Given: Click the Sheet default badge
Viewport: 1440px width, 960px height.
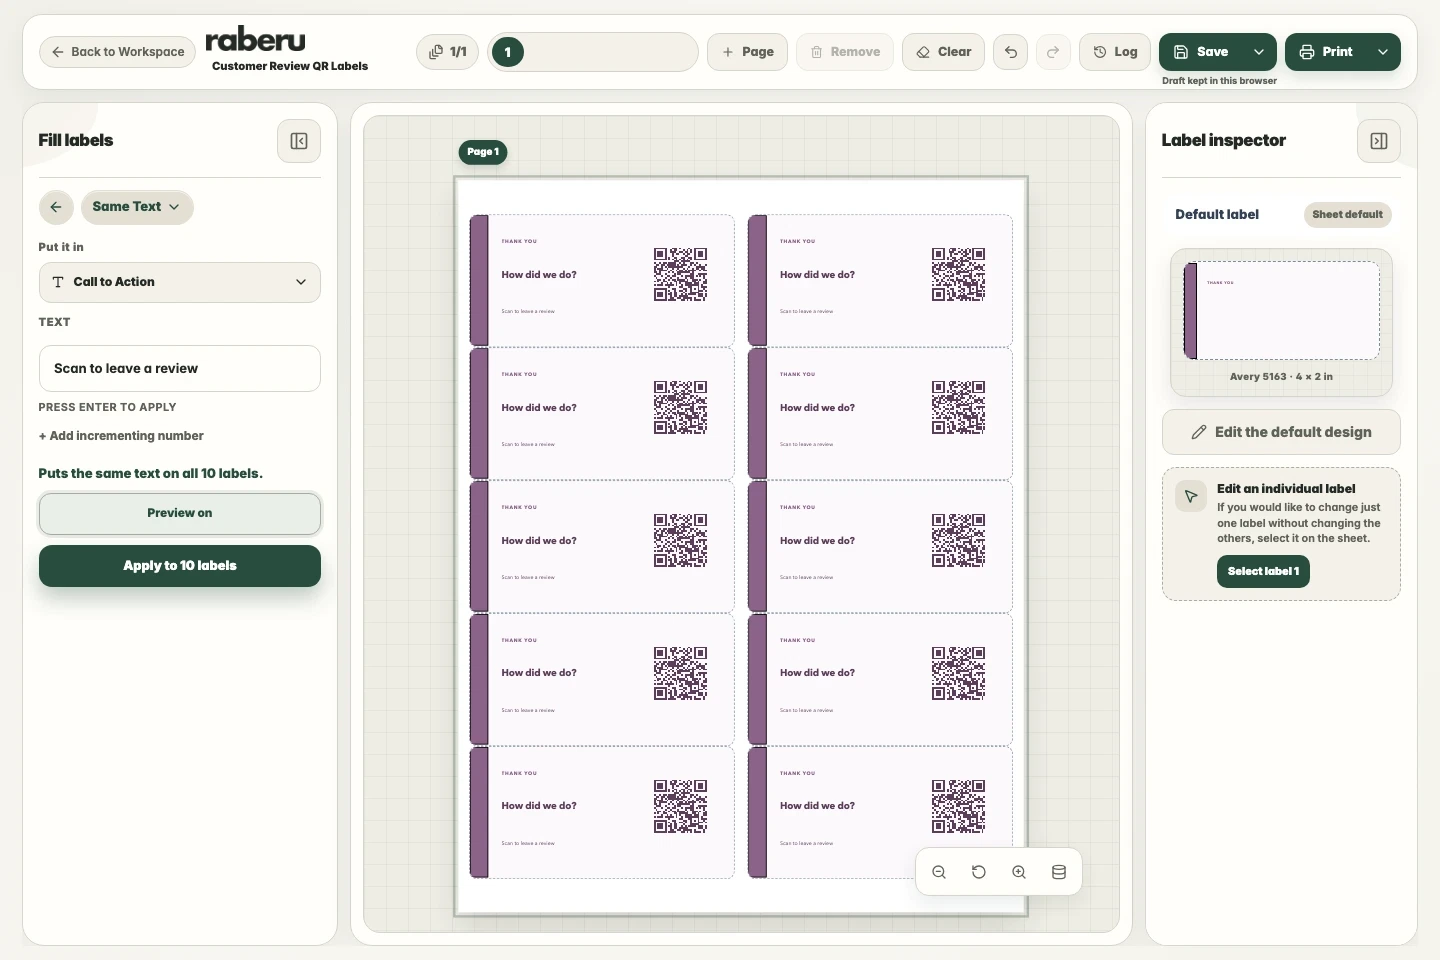Looking at the screenshot, I should click(x=1347, y=214).
